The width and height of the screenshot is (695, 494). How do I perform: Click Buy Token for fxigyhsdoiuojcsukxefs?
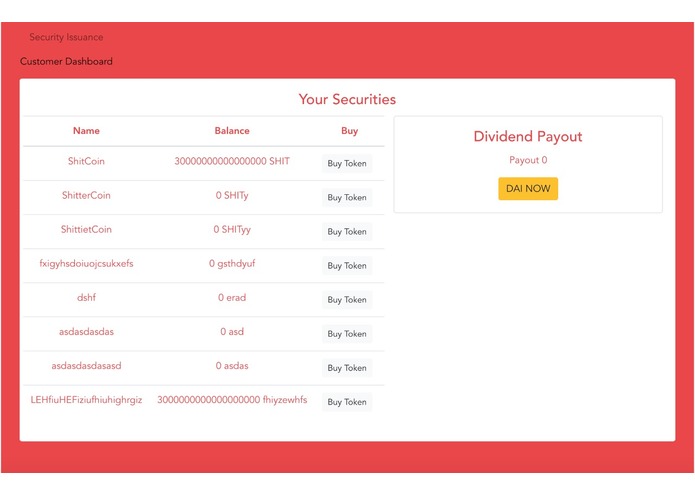tap(347, 266)
